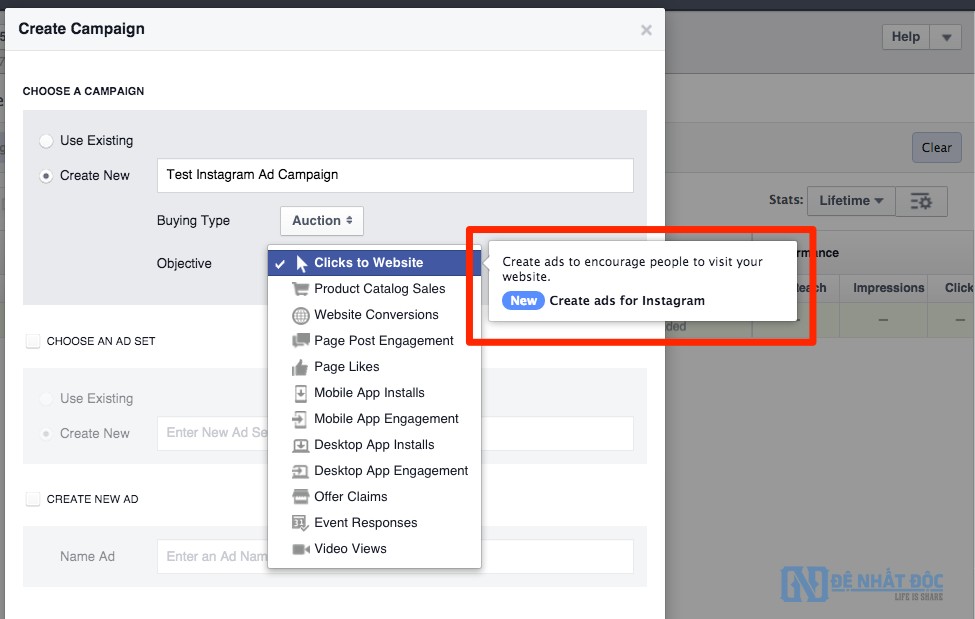Expand the Lifetime stats dropdown

[850, 201]
